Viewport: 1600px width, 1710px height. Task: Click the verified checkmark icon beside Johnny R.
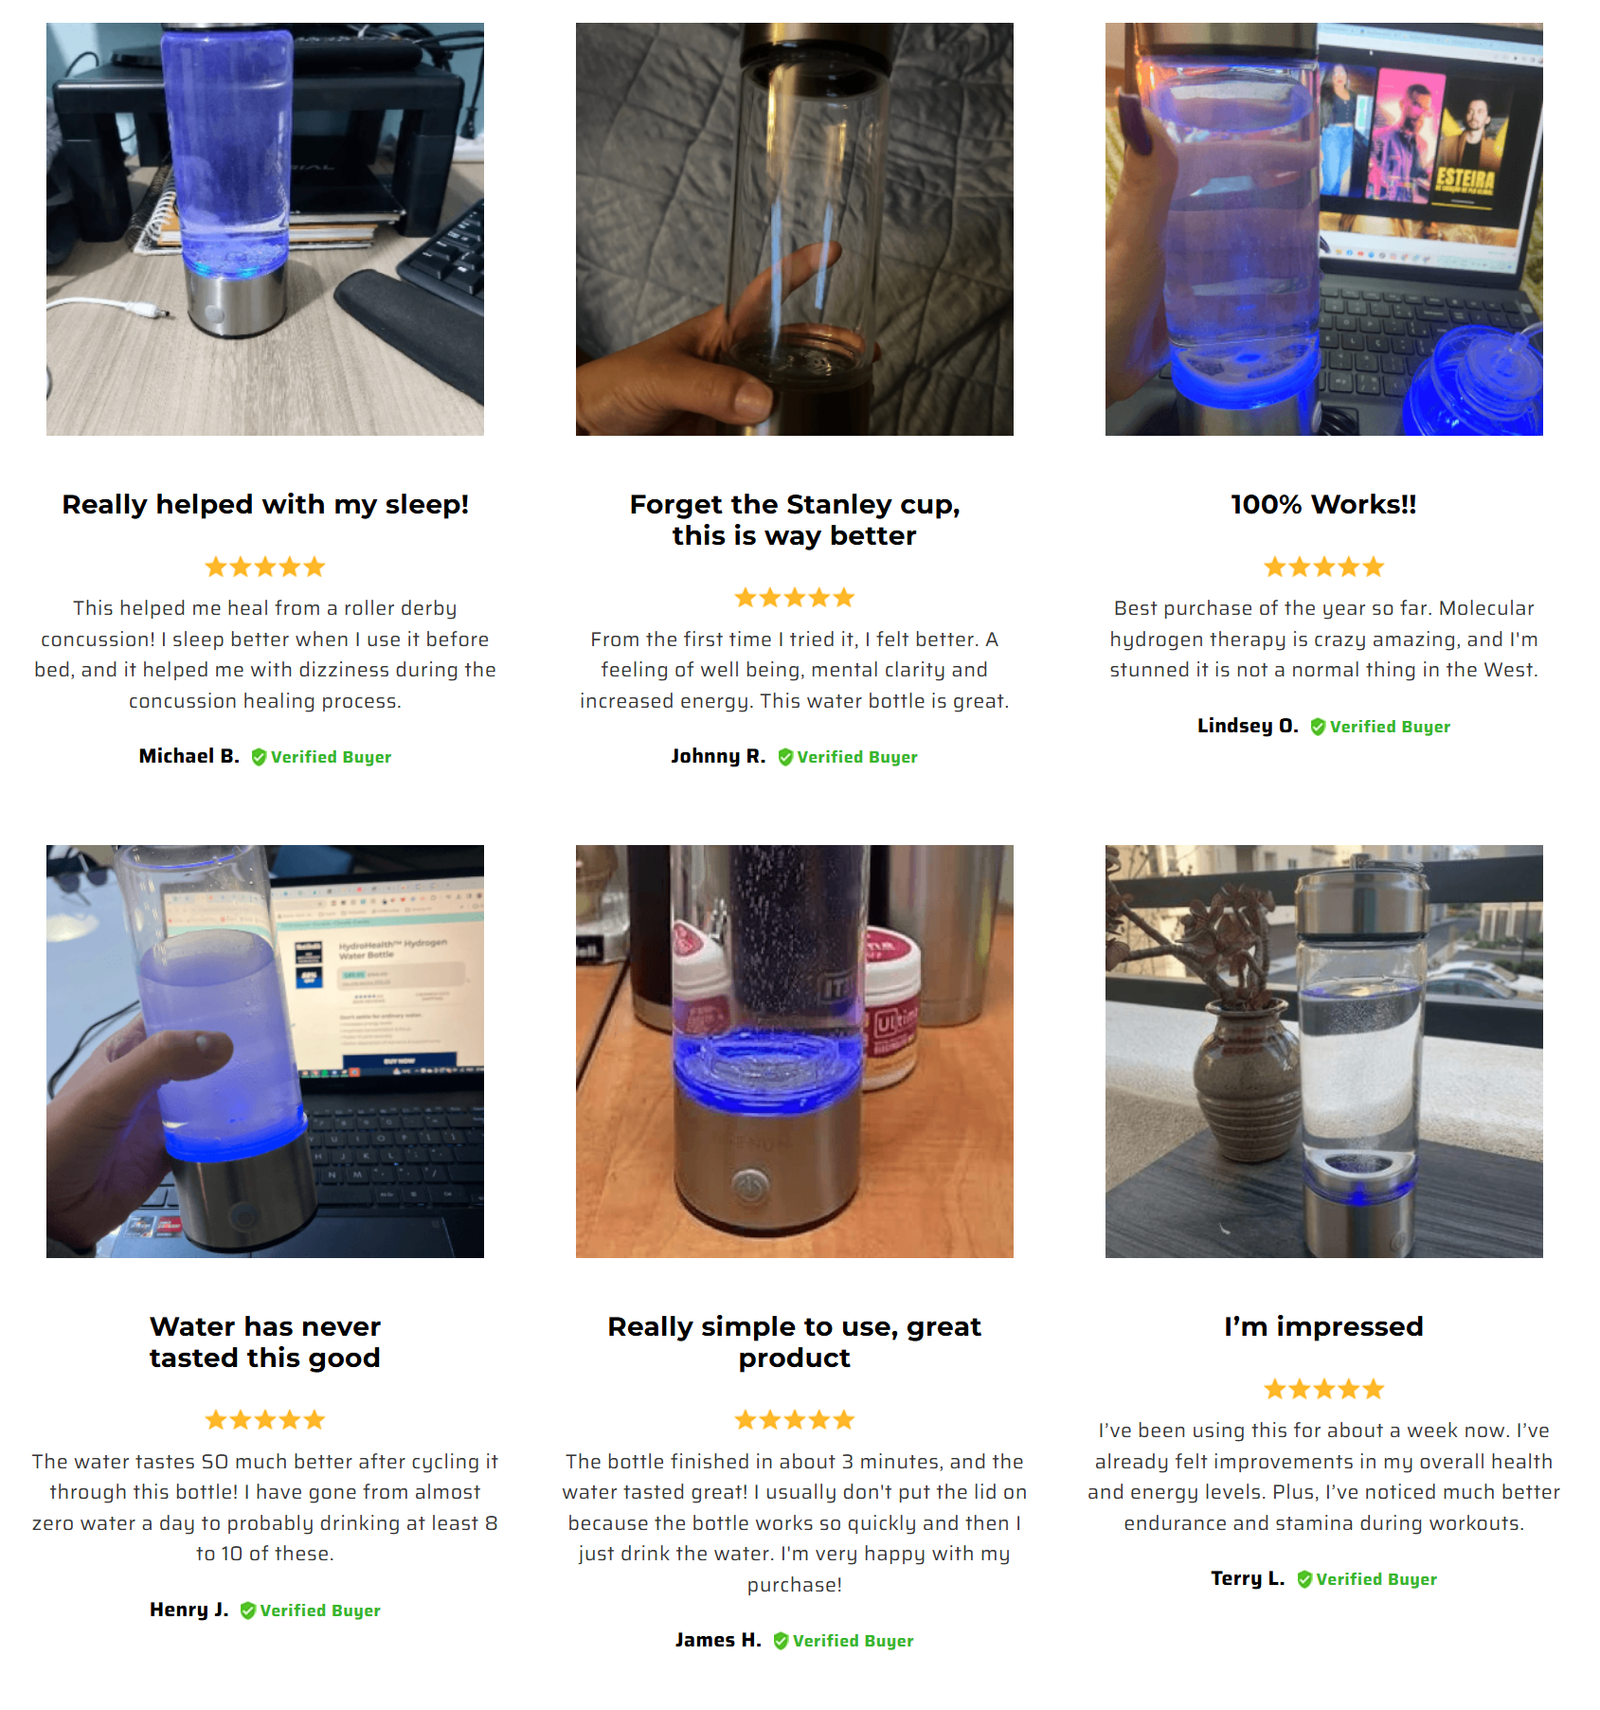pos(785,757)
